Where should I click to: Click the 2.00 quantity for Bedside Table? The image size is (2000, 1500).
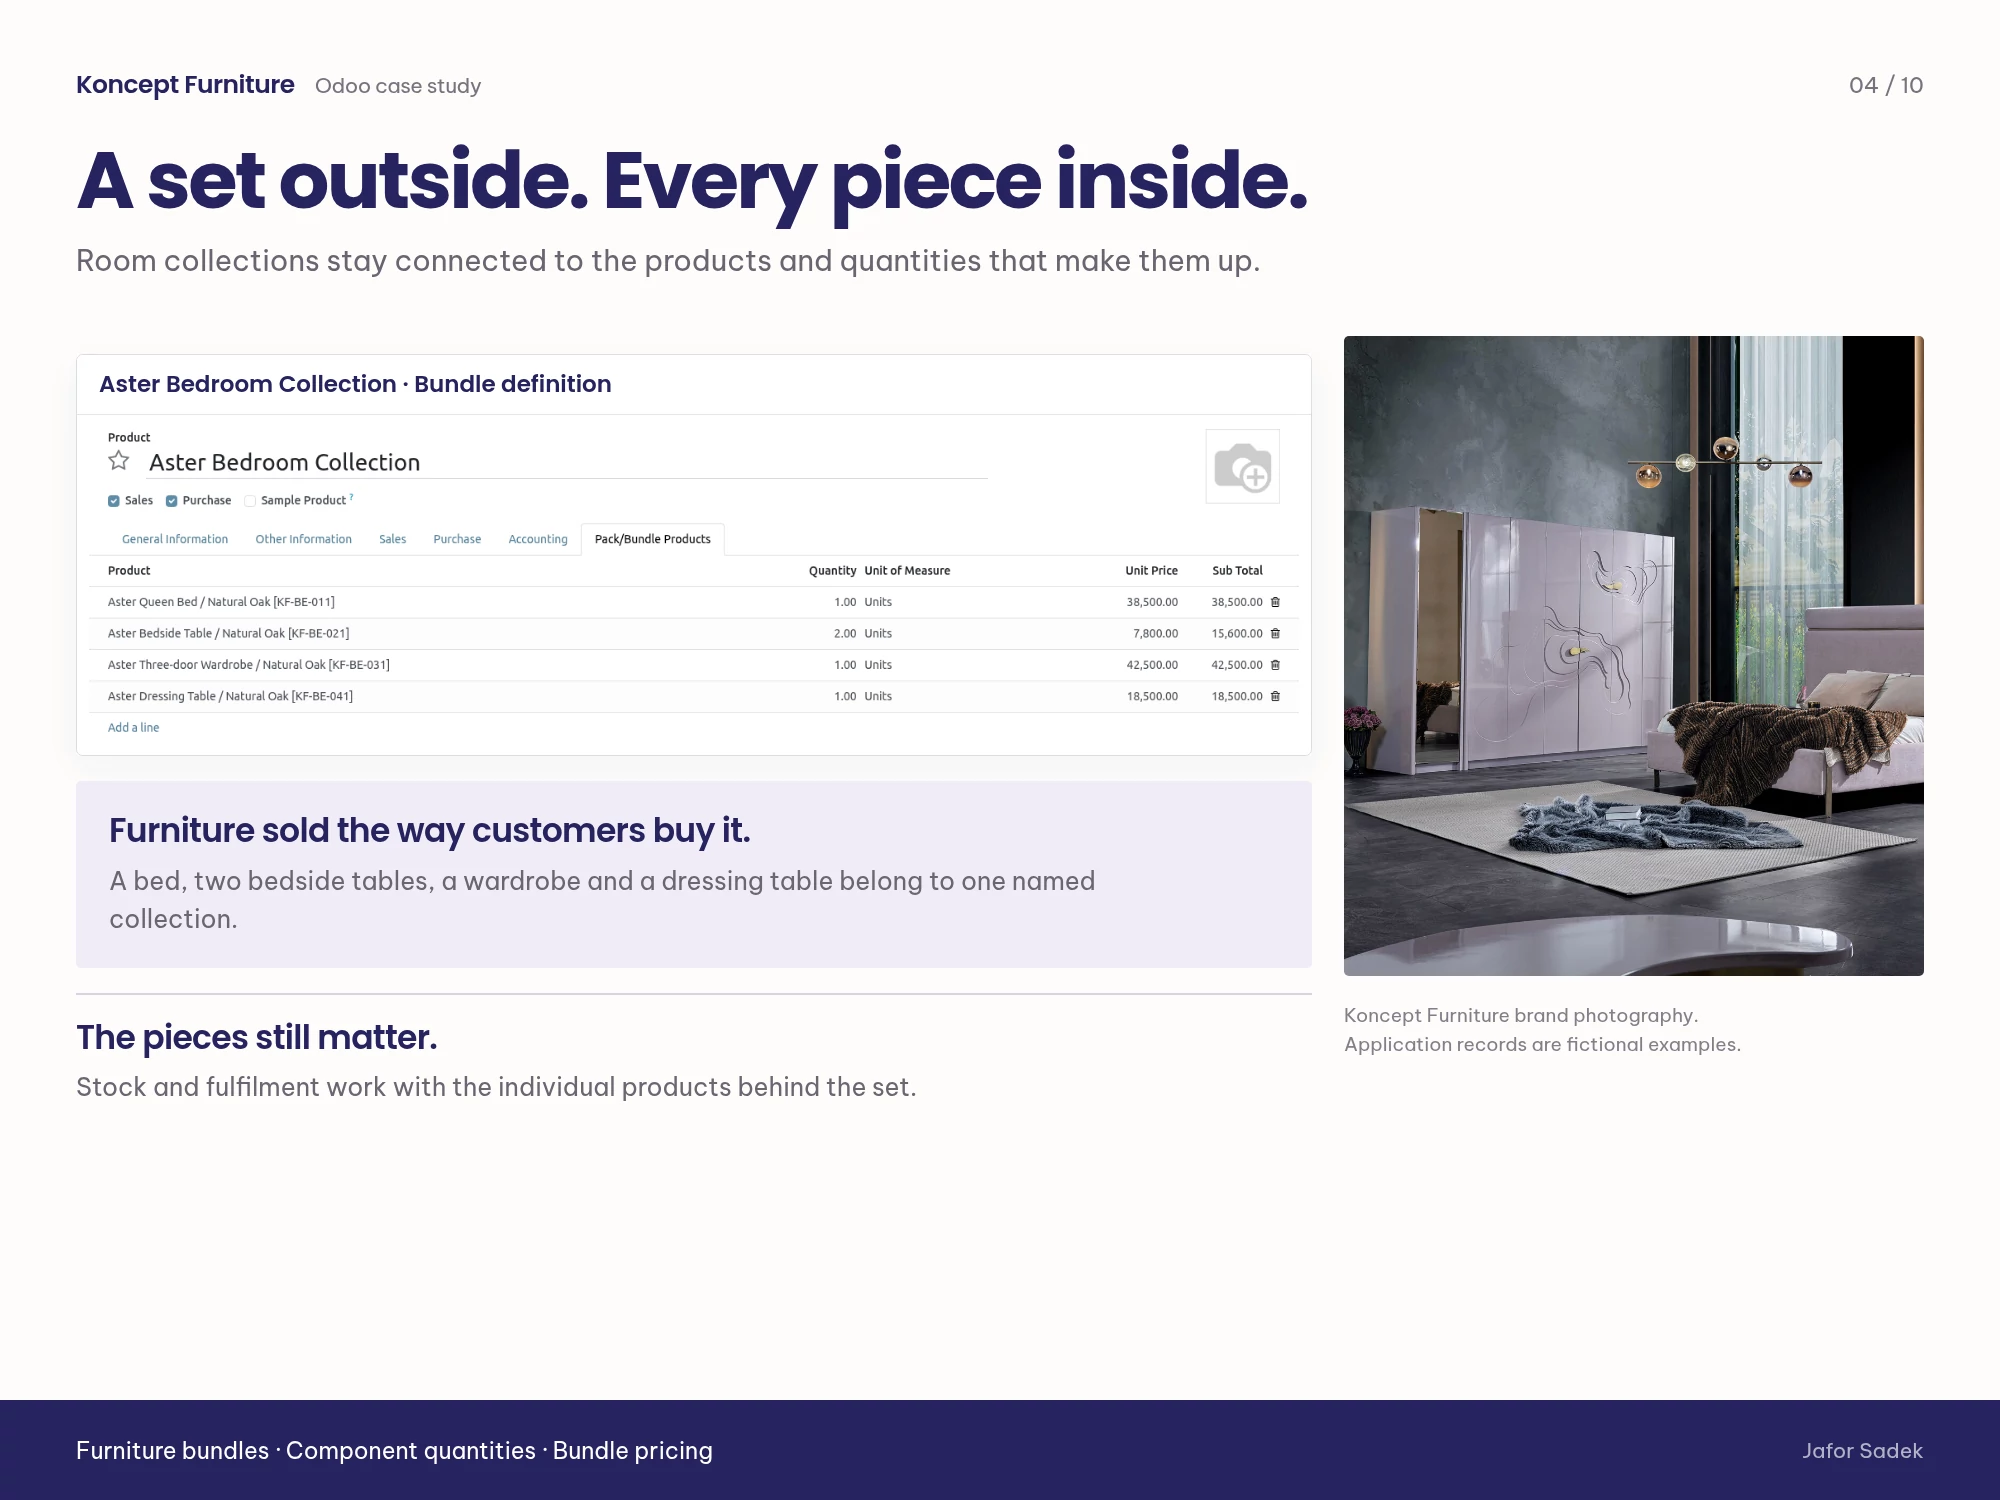(x=845, y=633)
